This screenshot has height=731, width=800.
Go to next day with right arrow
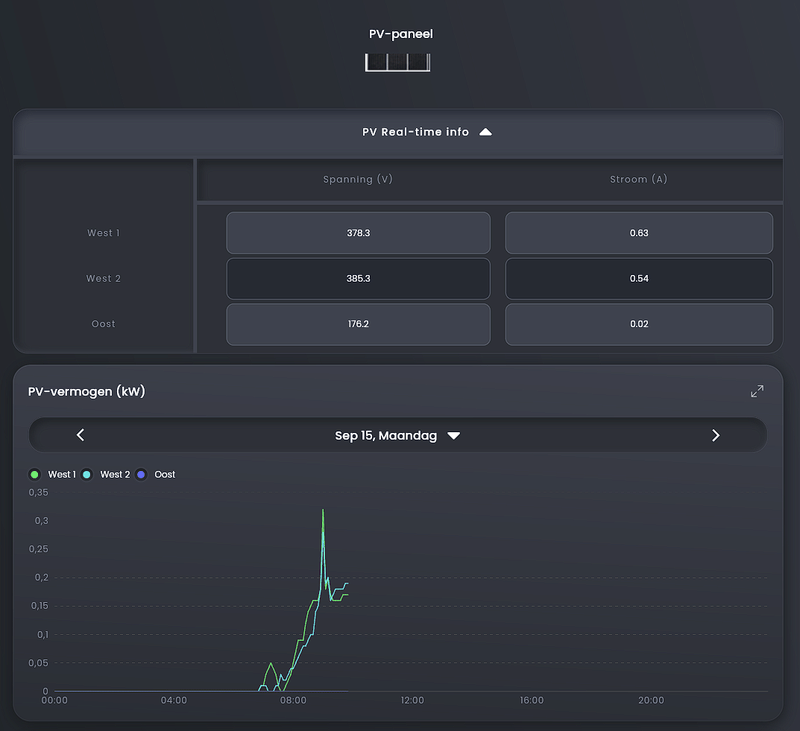click(x=715, y=435)
